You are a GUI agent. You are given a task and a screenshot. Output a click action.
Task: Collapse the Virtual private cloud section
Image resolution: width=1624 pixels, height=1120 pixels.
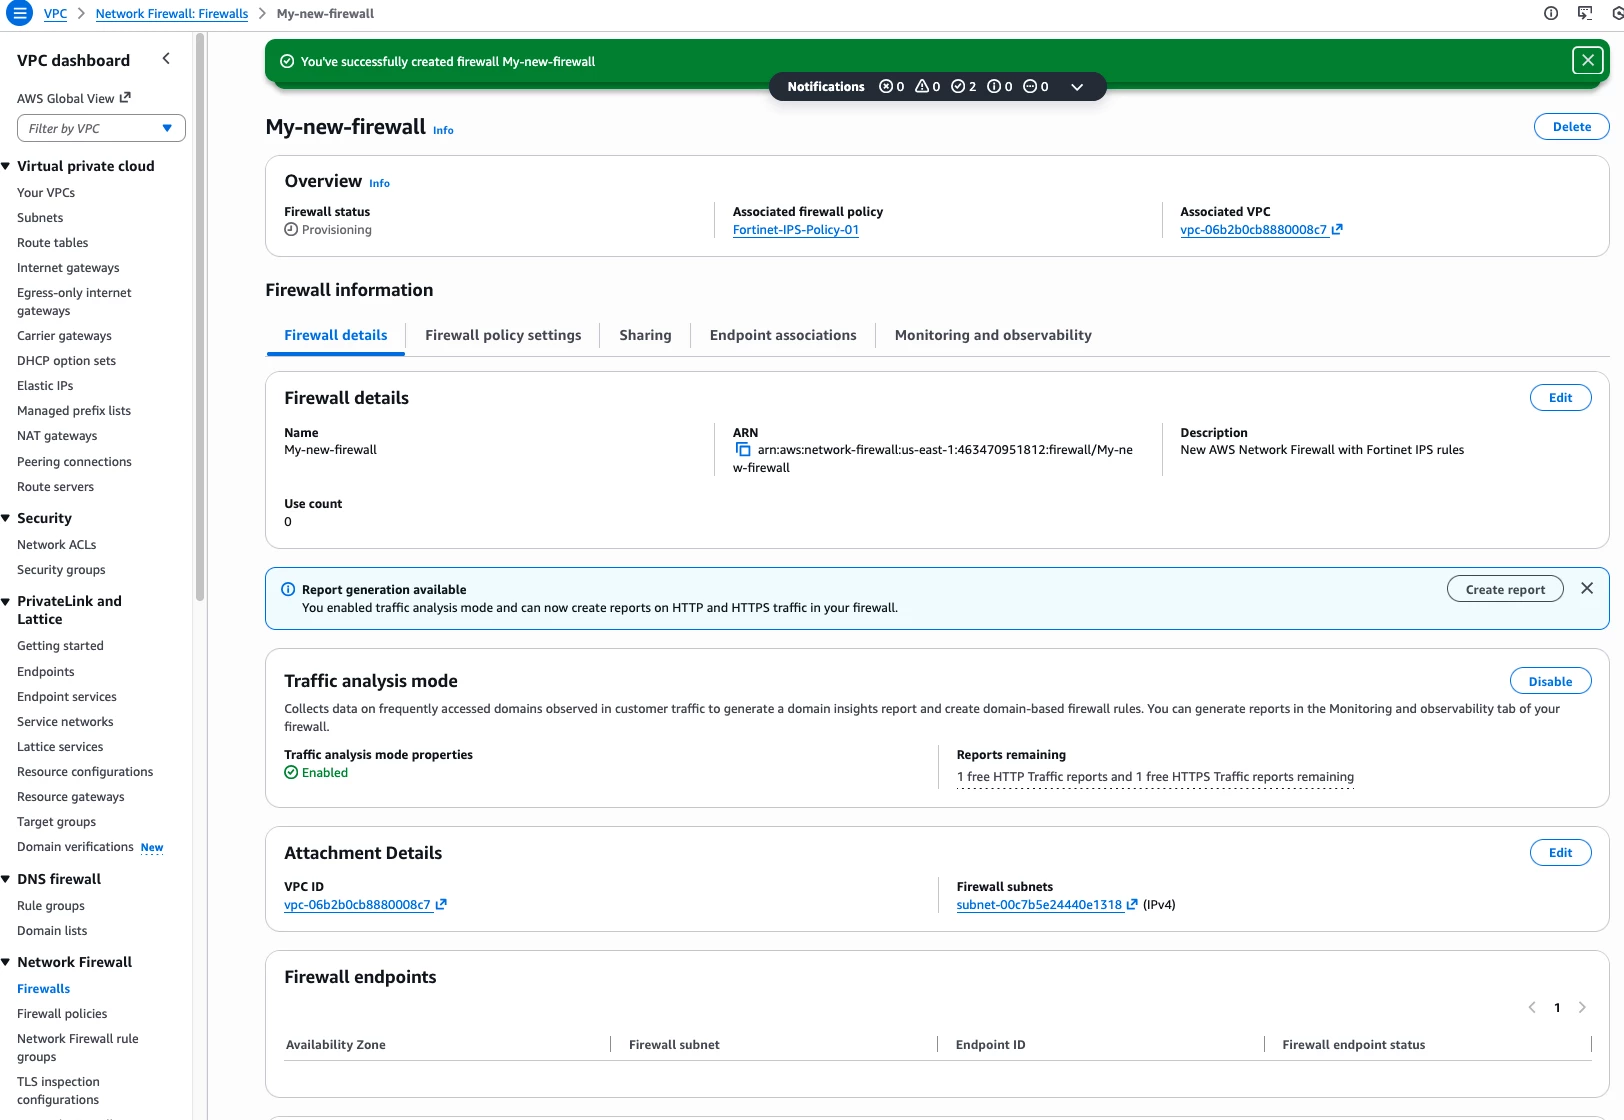pos(6,166)
